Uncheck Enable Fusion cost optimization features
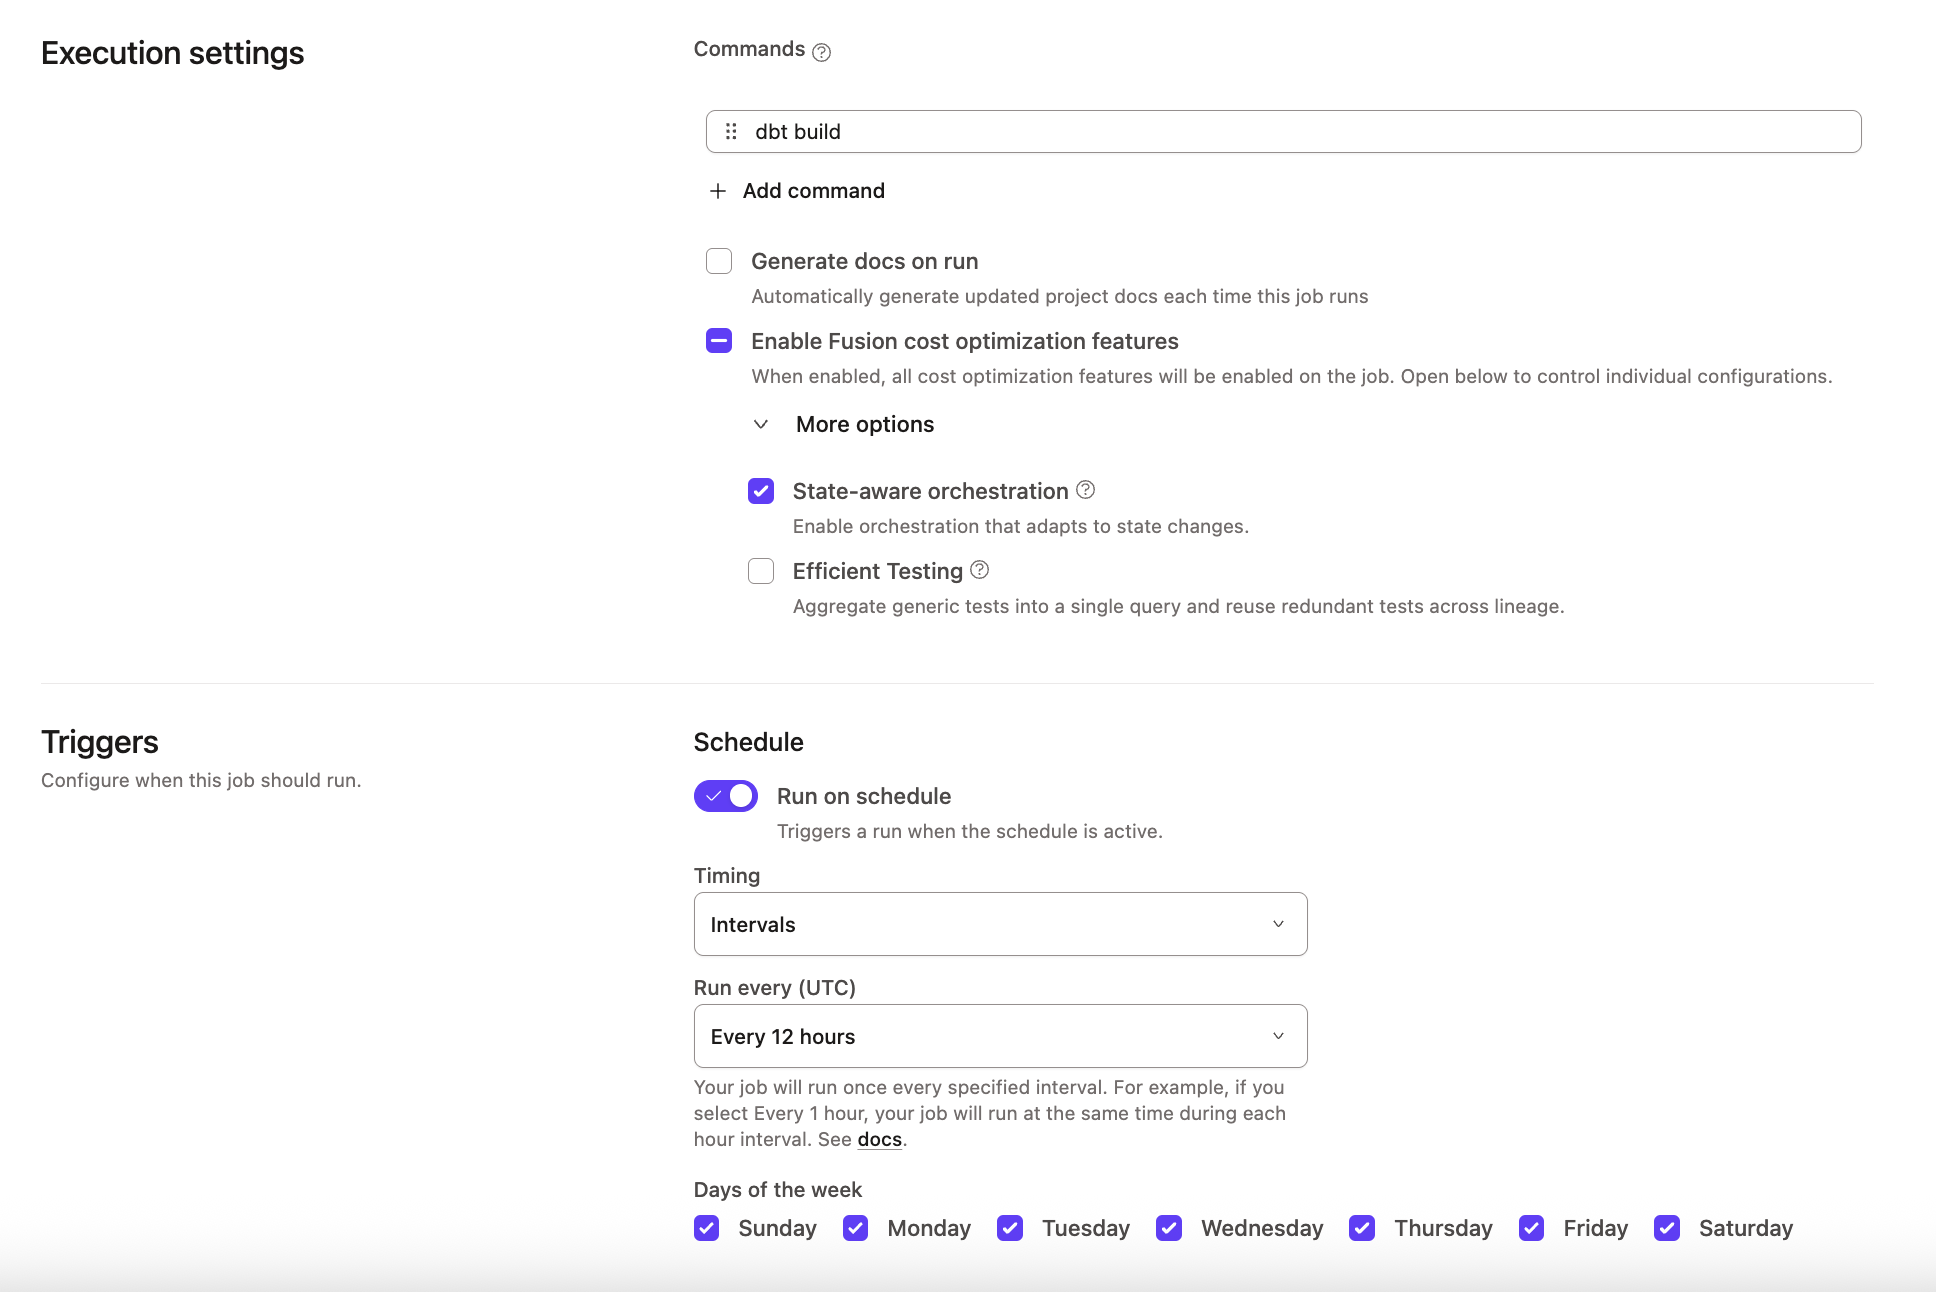Screen dimensions: 1936x1292 pos(719,341)
